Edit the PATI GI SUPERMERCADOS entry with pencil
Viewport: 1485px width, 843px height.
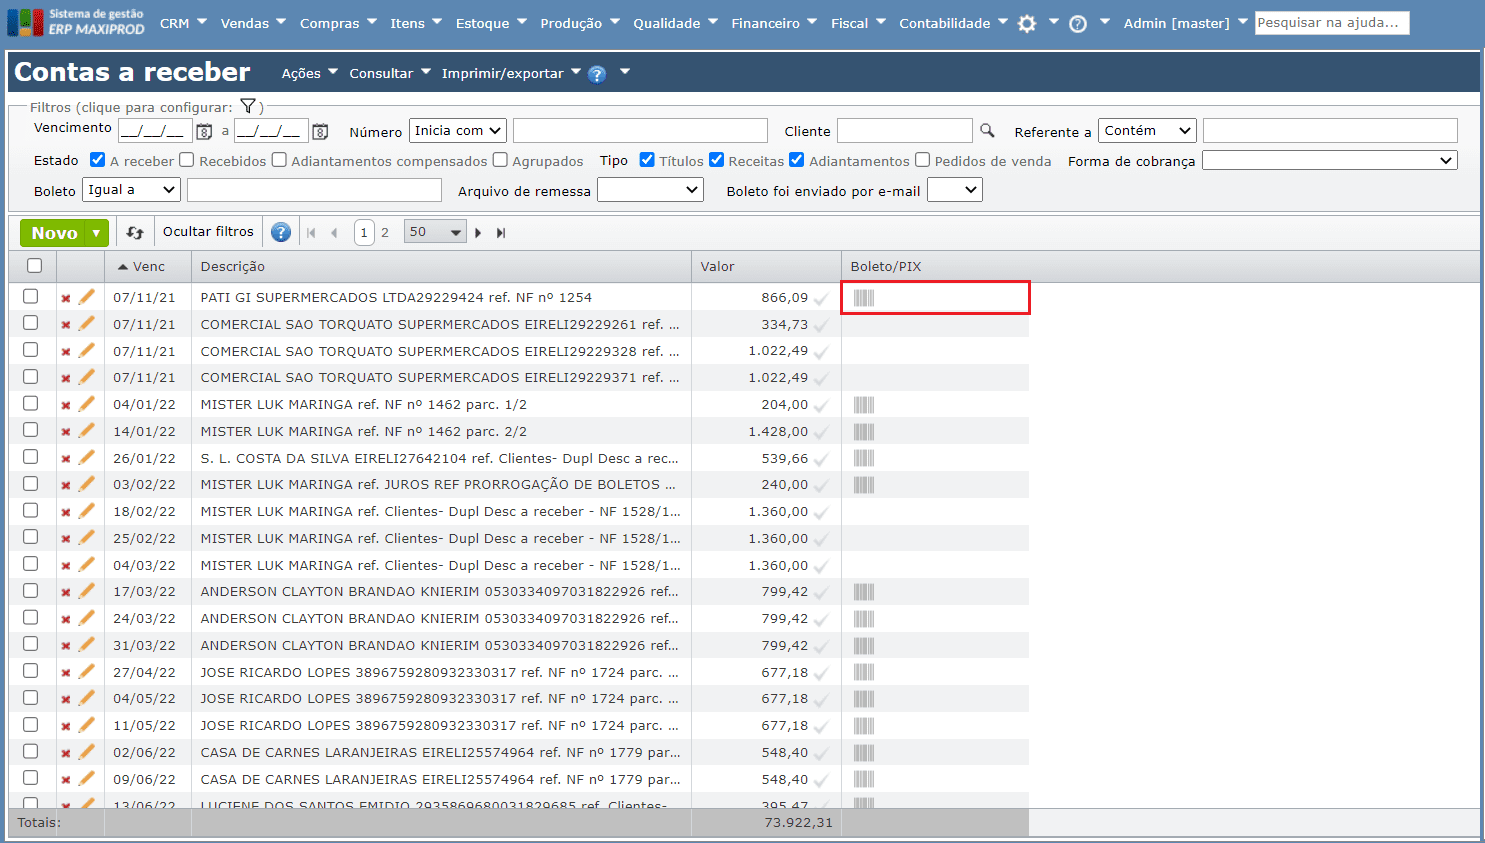(x=87, y=297)
